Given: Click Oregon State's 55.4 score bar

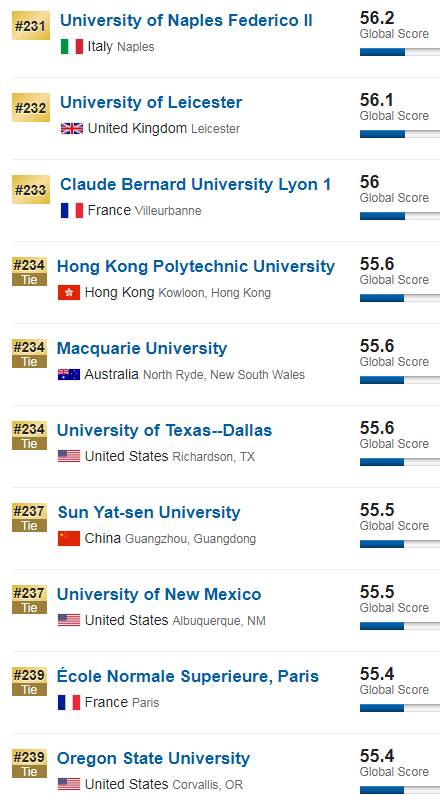Looking at the screenshot, I should (x=400, y=790).
